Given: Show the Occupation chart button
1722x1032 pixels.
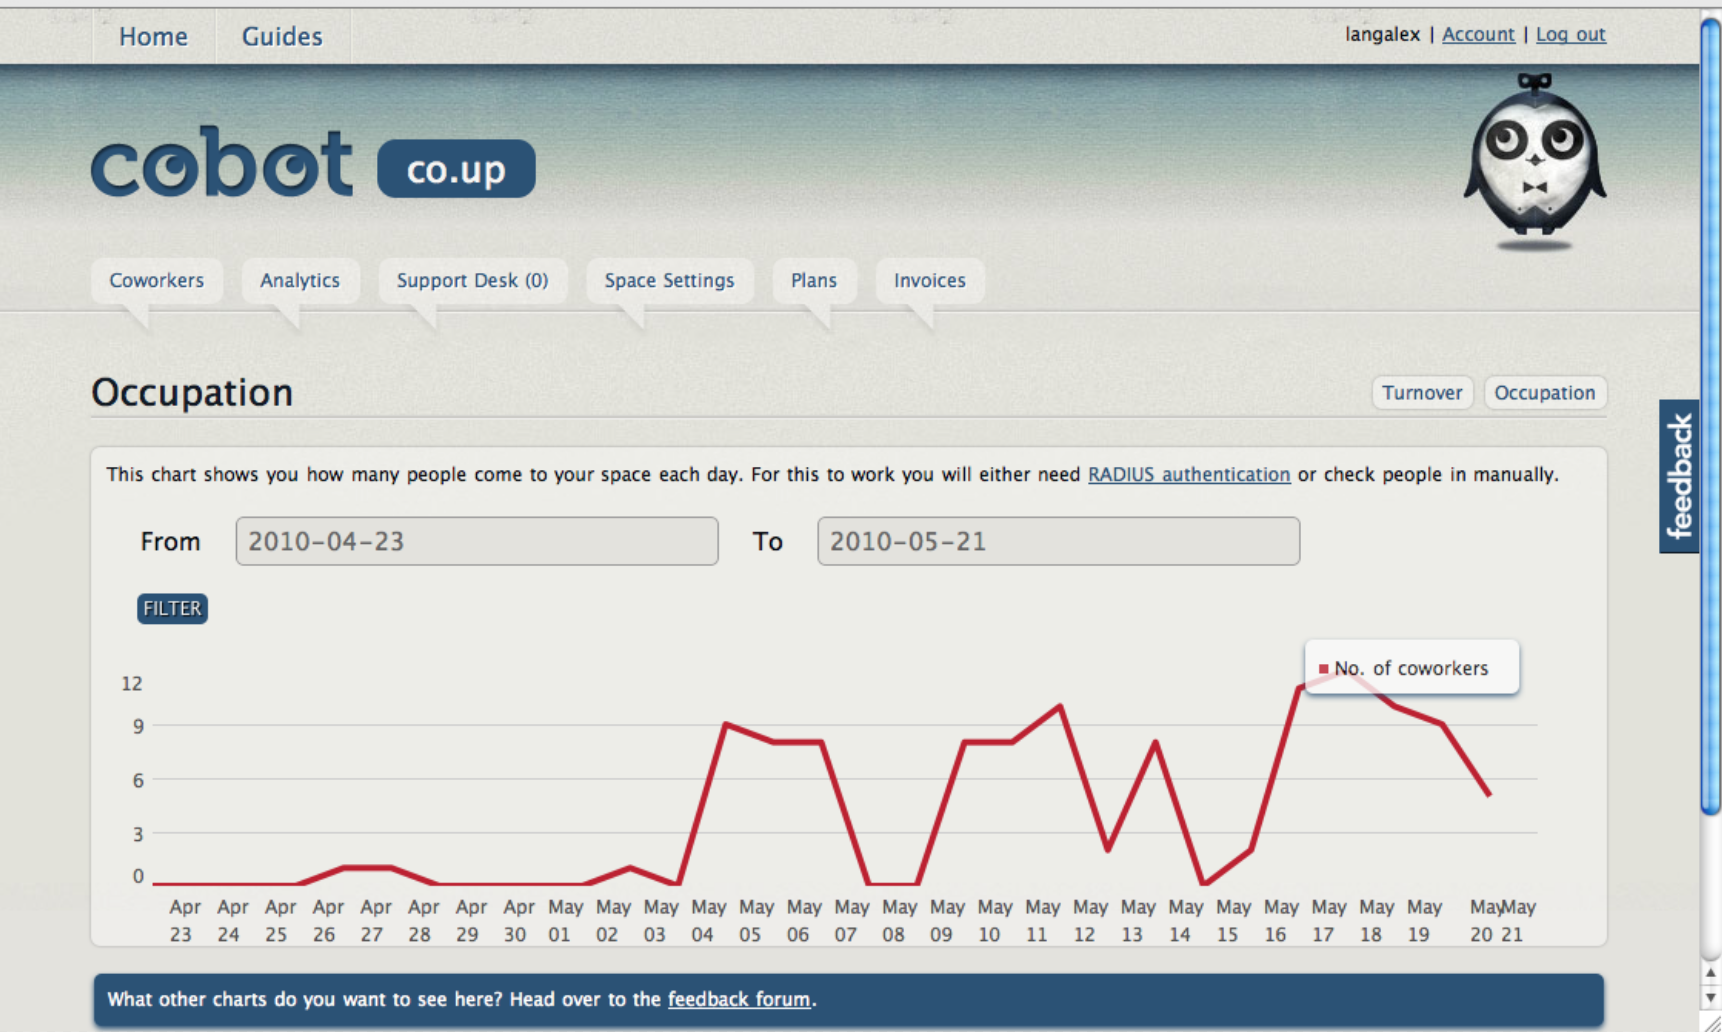Looking at the screenshot, I should click(1545, 393).
